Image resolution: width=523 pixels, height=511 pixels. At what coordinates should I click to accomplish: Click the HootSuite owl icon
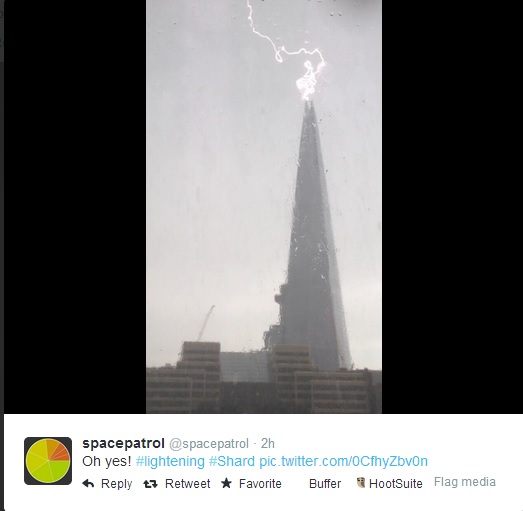click(x=361, y=483)
